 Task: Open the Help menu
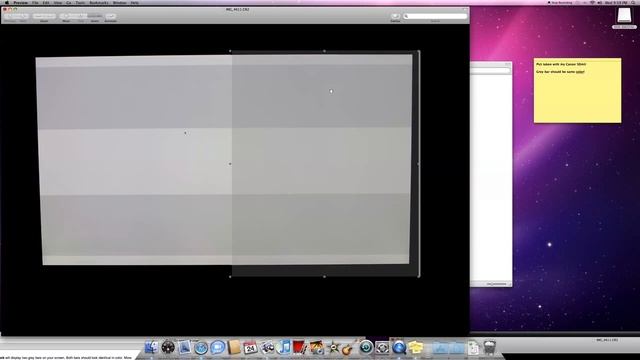click(x=134, y=2)
